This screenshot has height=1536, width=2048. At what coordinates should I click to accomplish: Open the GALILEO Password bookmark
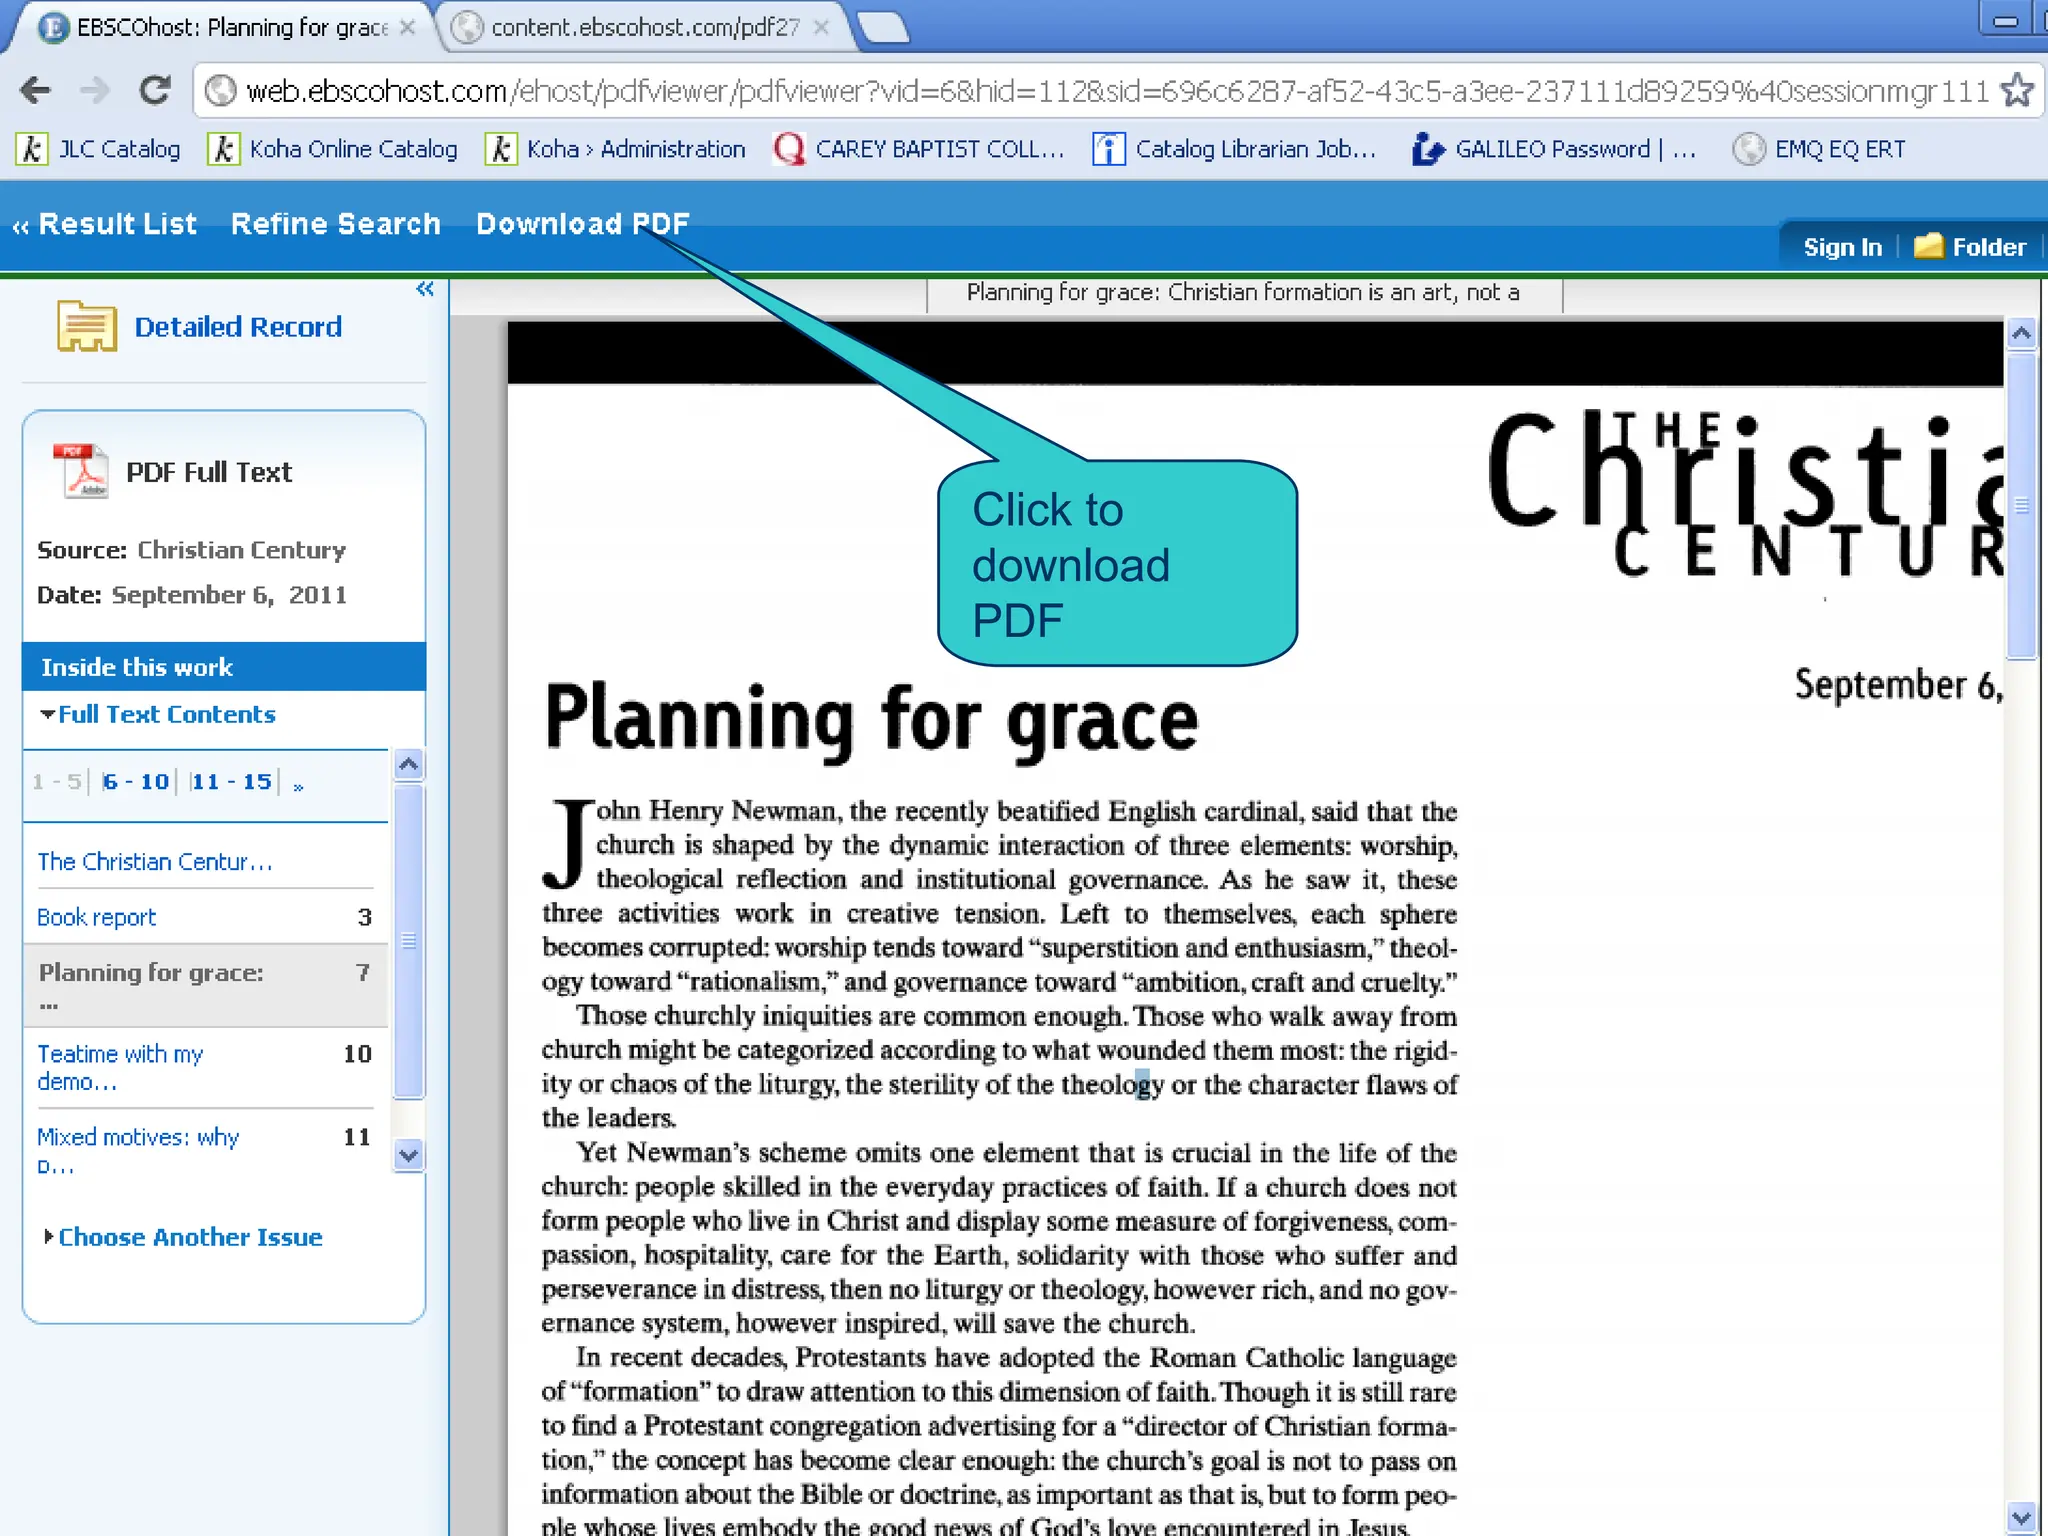[x=1555, y=149]
